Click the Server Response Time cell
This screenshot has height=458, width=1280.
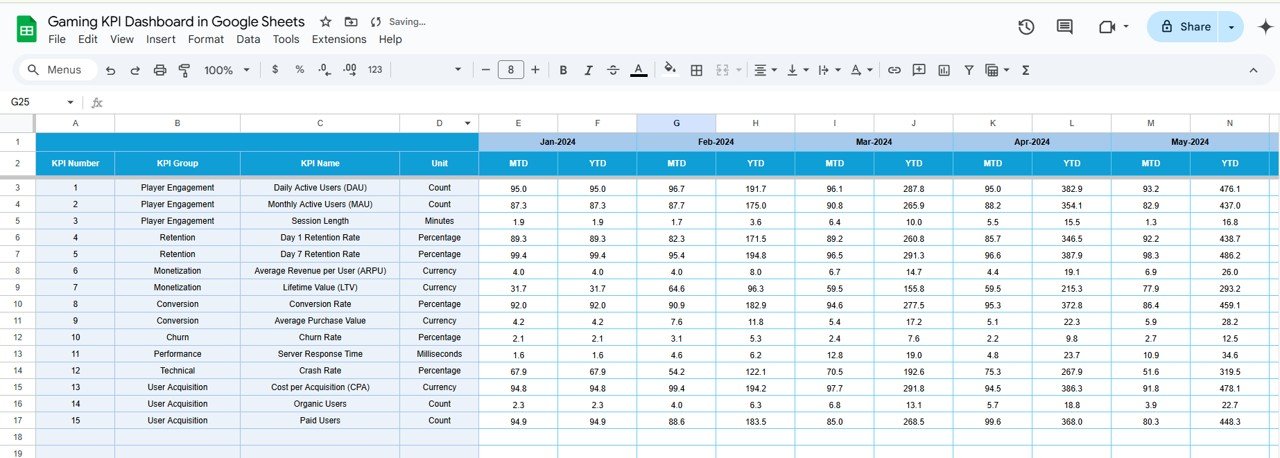coord(320,354)
